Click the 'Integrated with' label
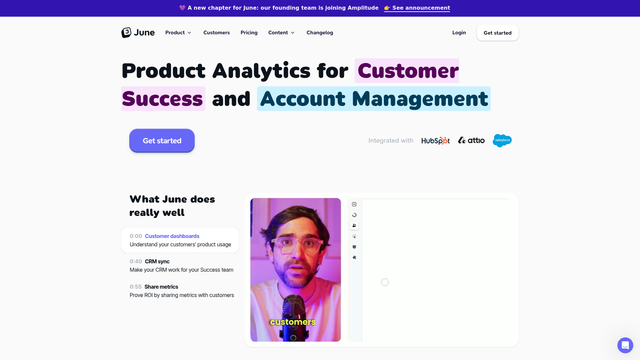 click(391, 140)
